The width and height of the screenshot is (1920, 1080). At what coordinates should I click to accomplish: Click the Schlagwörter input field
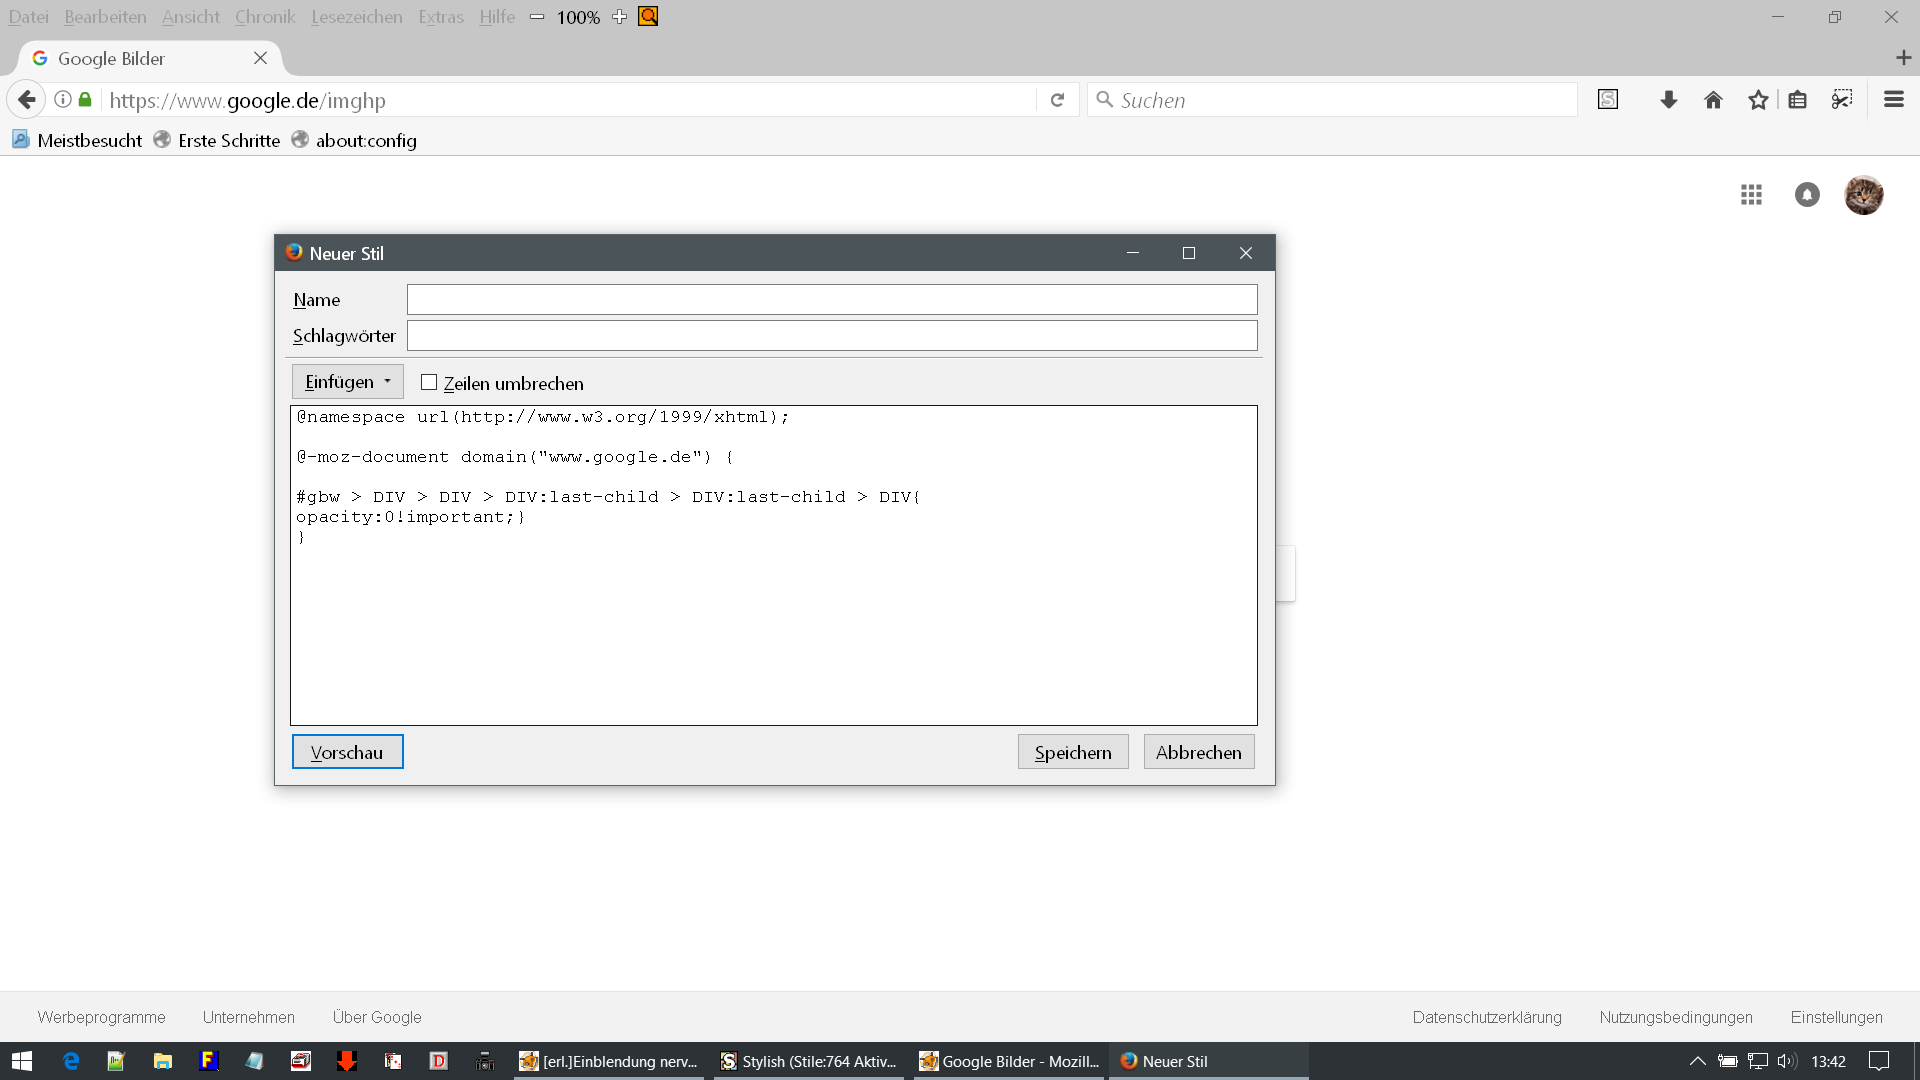click(x=831, y=336)
